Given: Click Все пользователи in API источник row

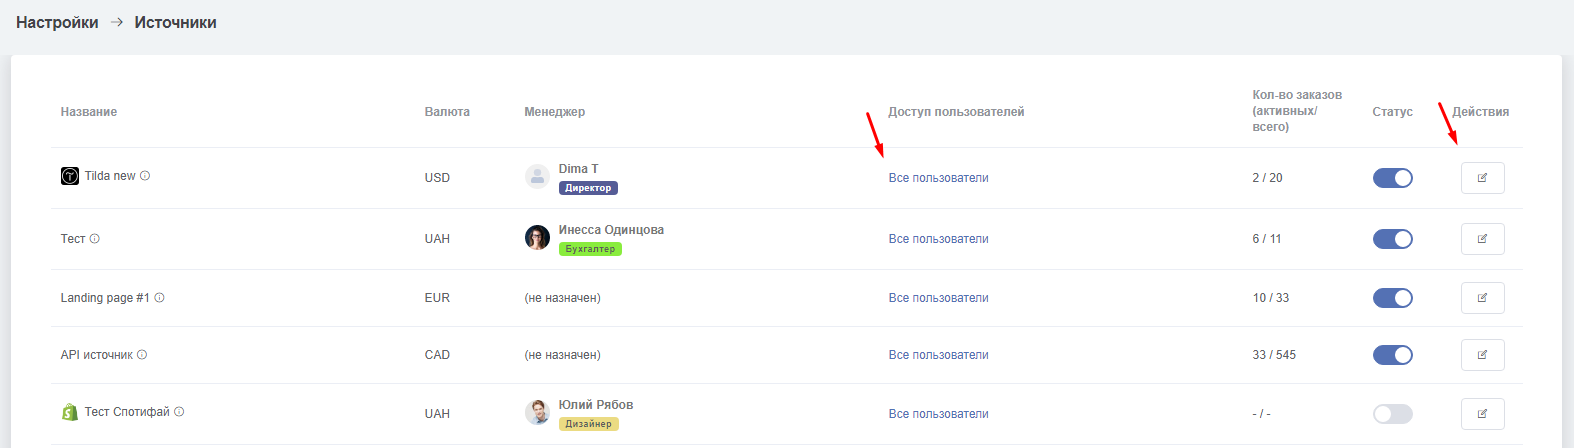Looking at the screenshot, I should 938,355.
